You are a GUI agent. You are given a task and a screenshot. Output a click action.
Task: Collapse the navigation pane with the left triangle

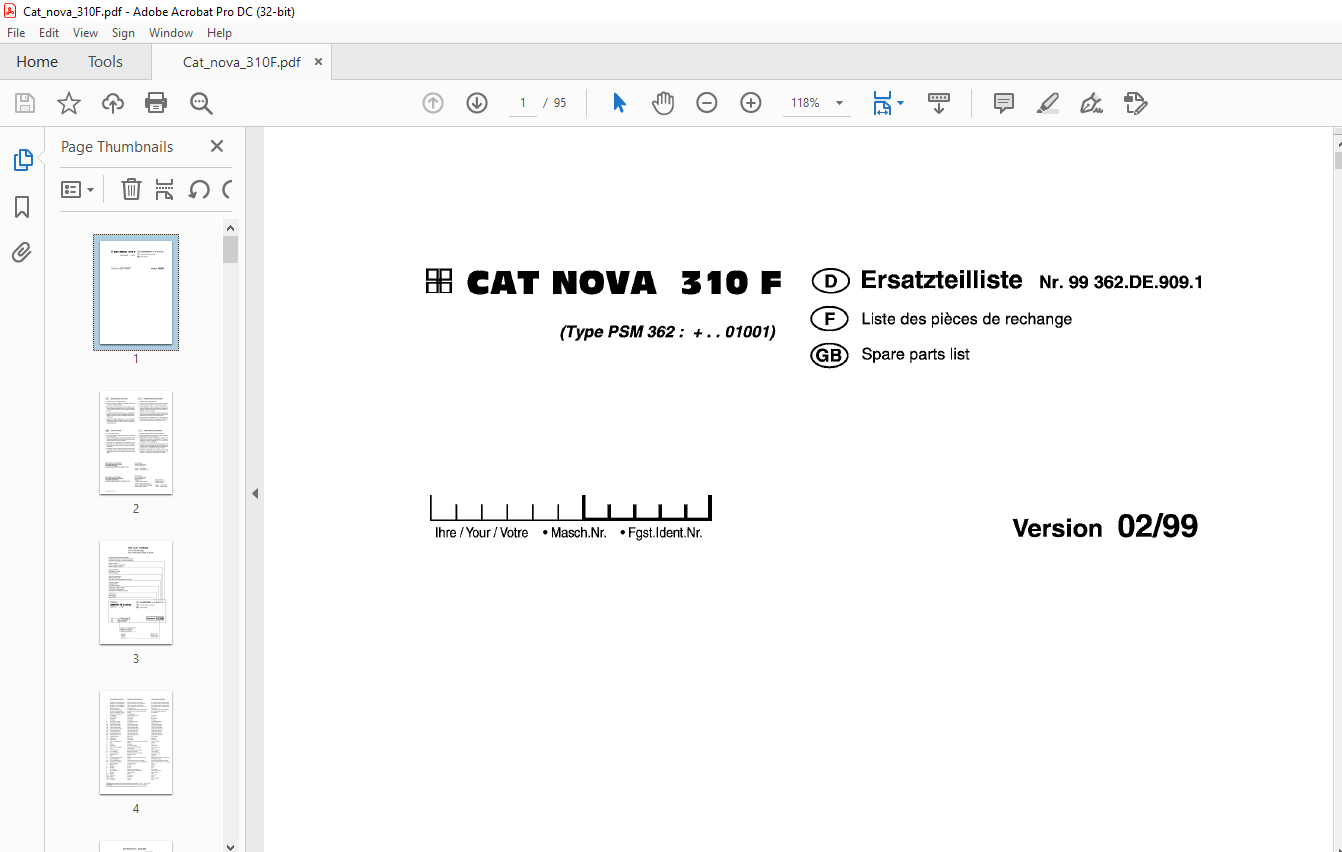(x=254, y=493)
